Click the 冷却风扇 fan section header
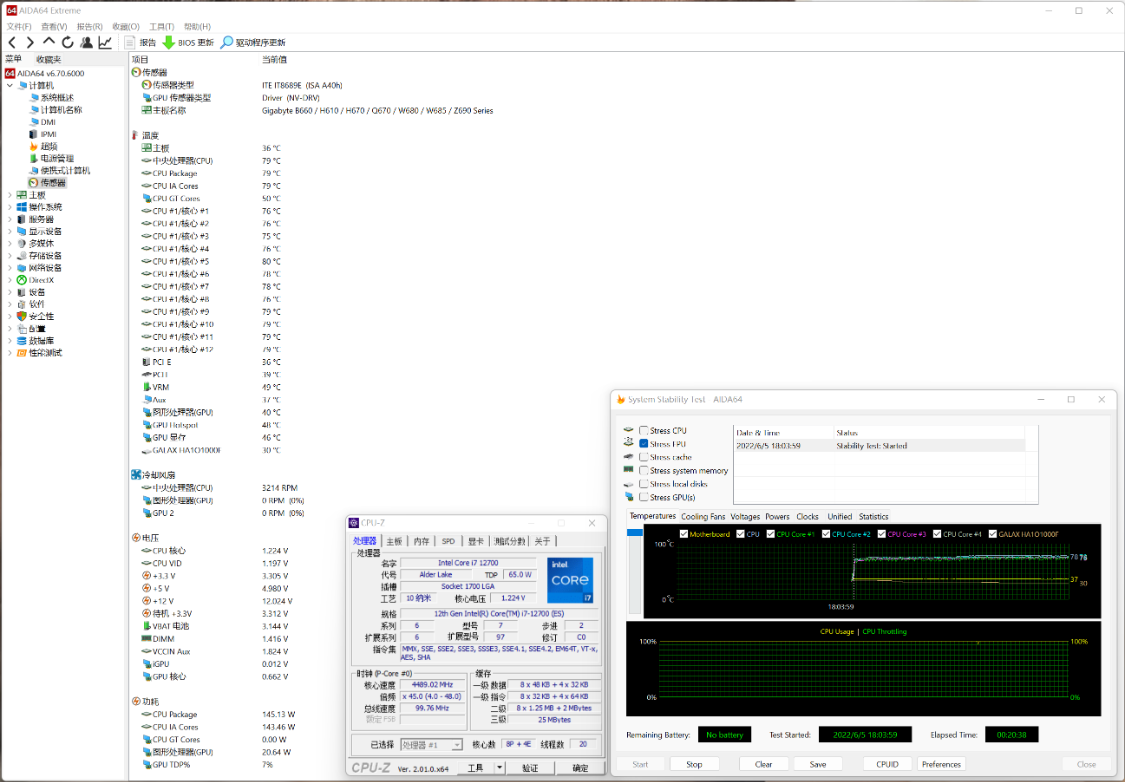 [x=153, y=475]
